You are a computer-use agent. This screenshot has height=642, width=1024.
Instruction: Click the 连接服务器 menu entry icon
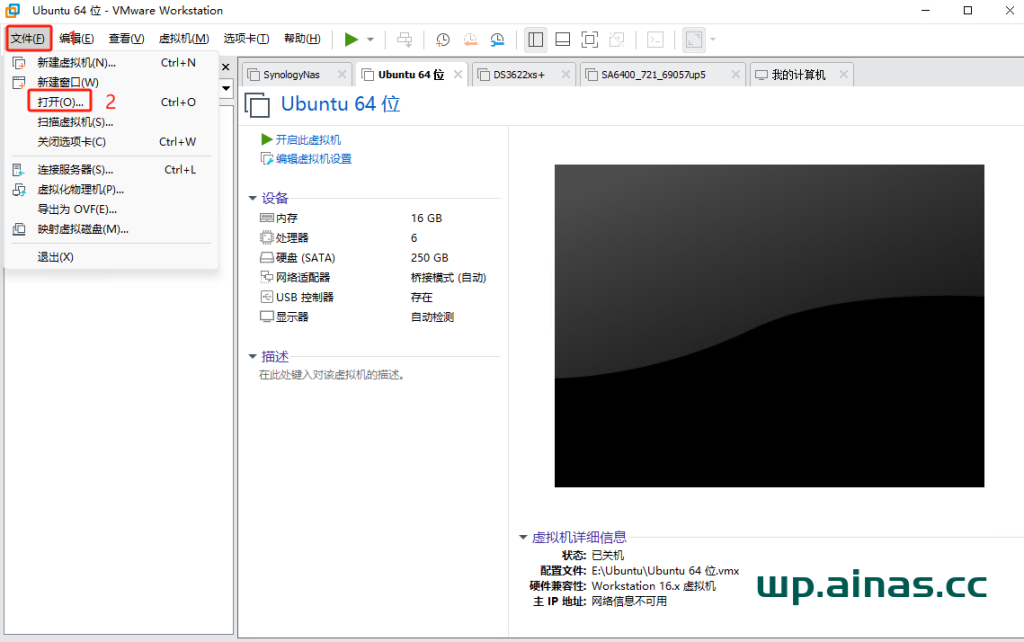(19, 170)
